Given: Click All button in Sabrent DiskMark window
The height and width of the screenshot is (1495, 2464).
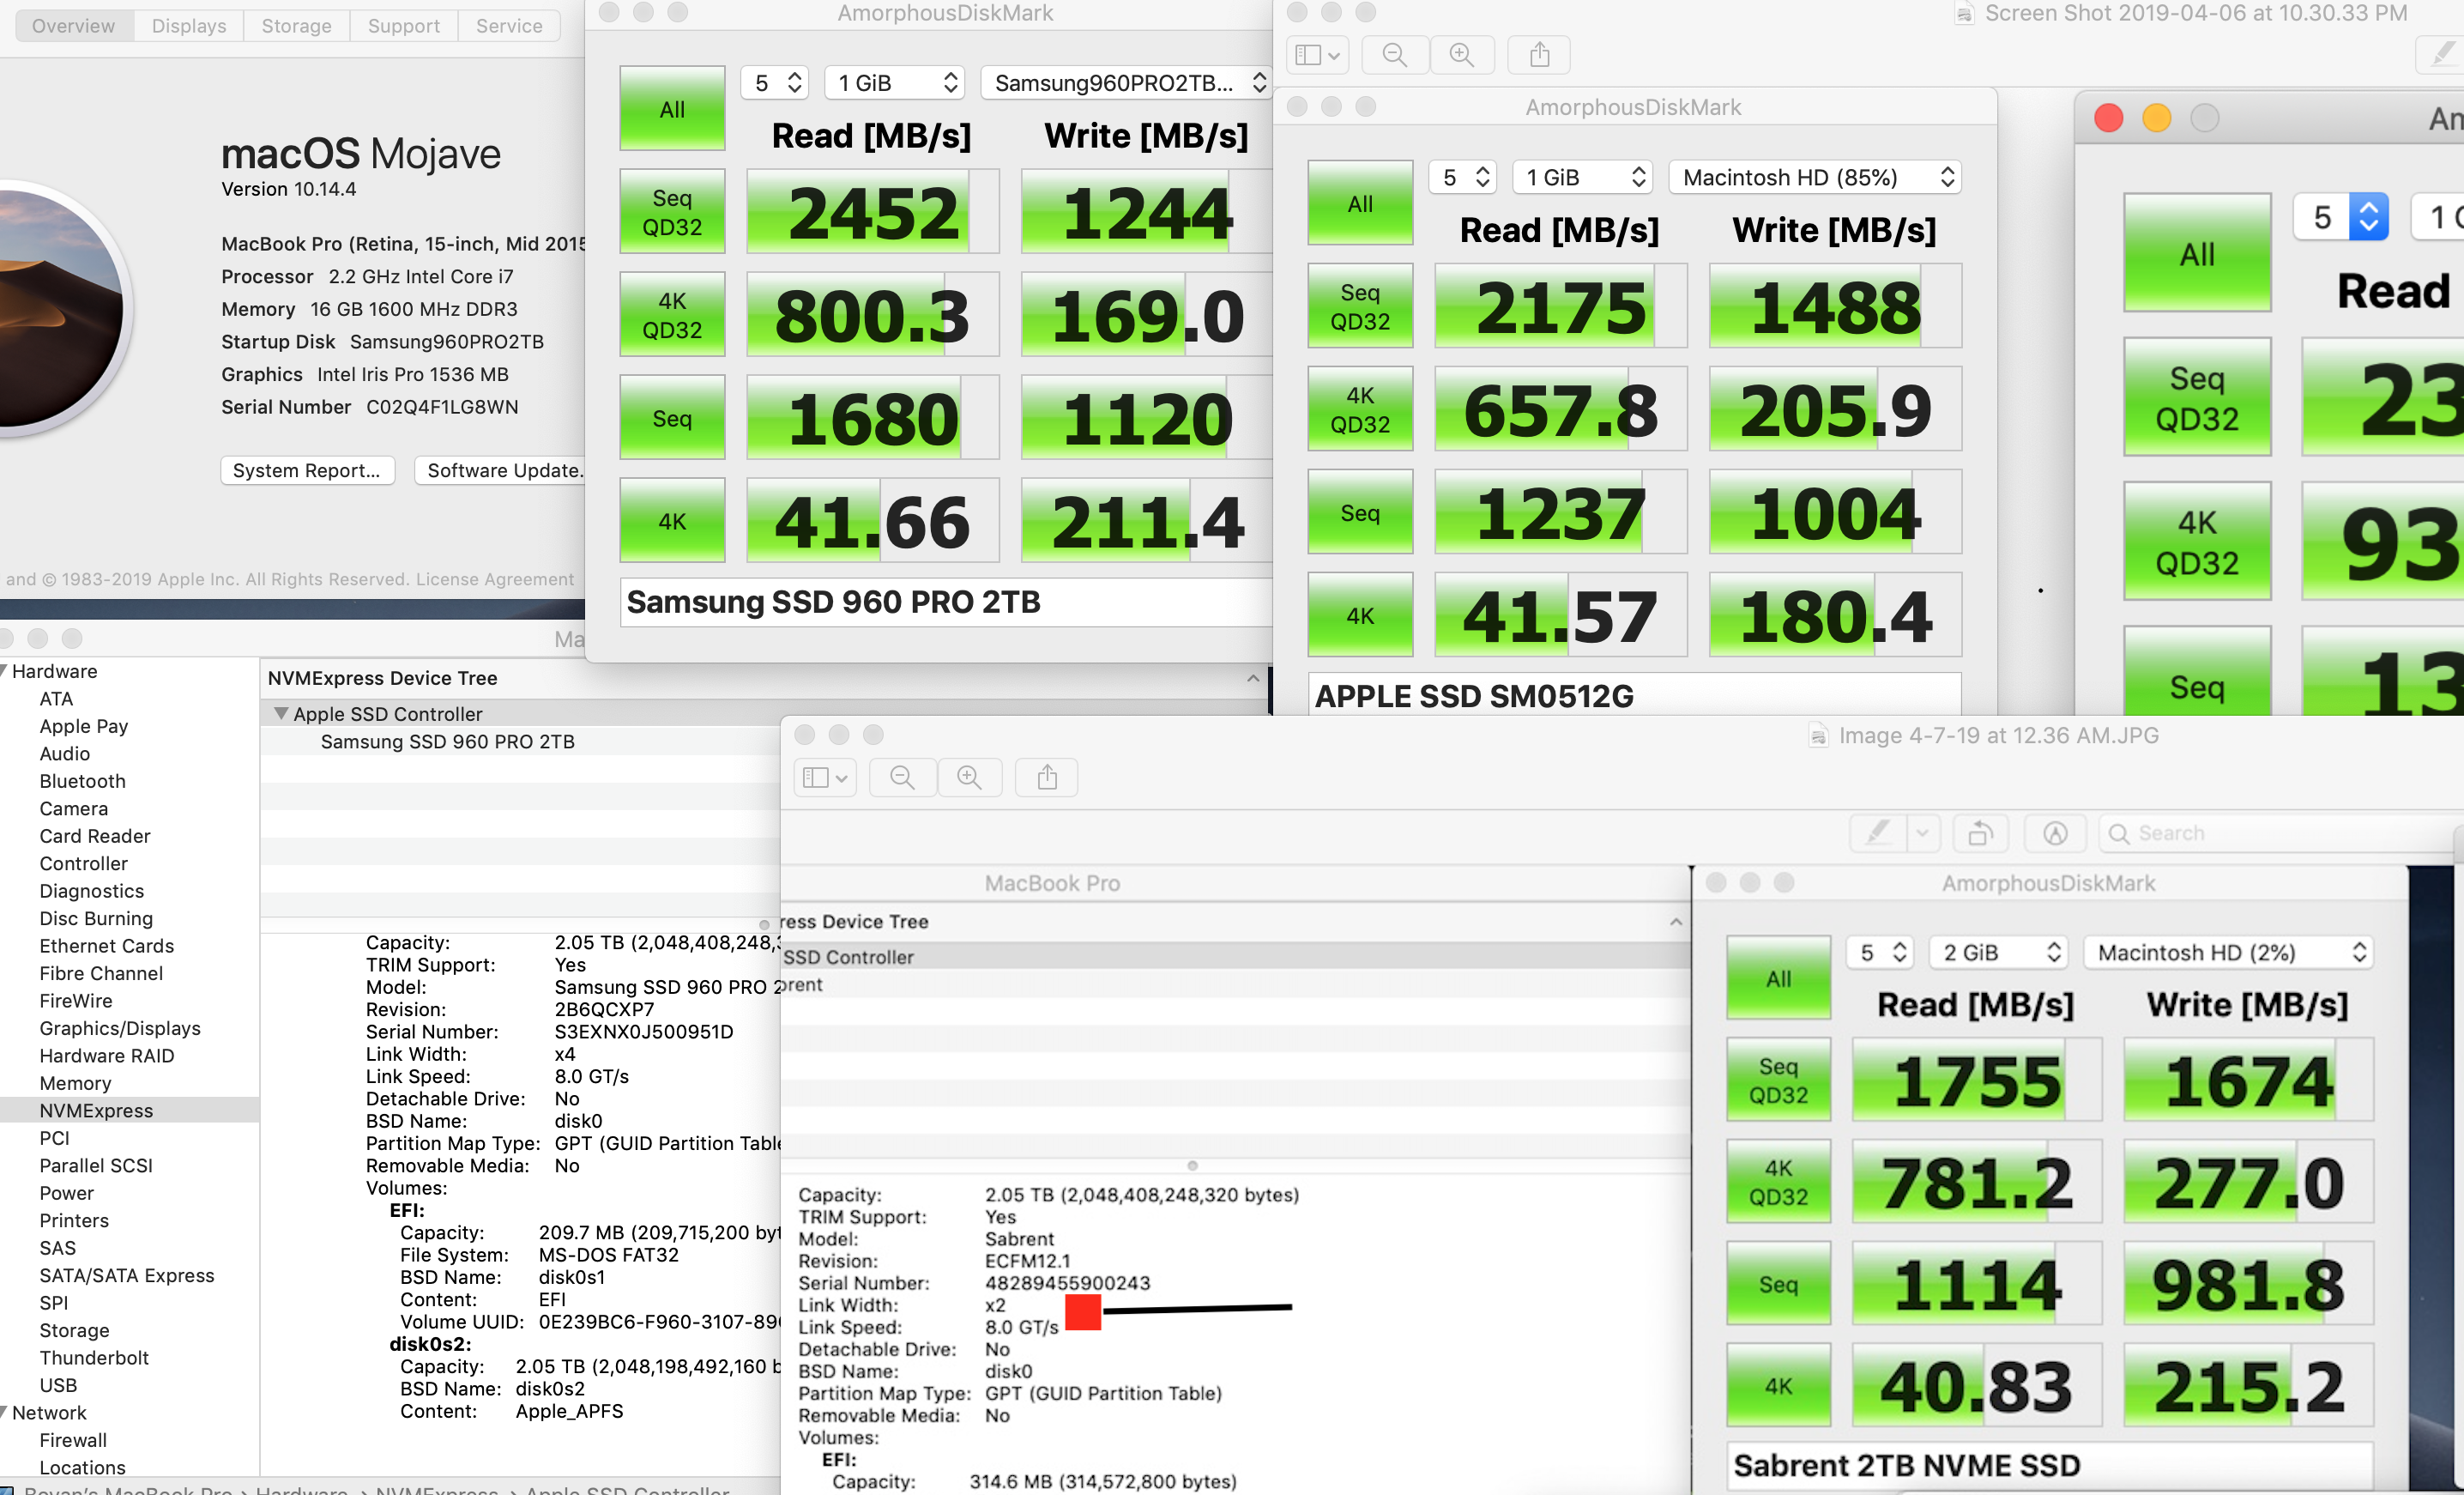Looking at the screenshot, I should [1778, 978].
